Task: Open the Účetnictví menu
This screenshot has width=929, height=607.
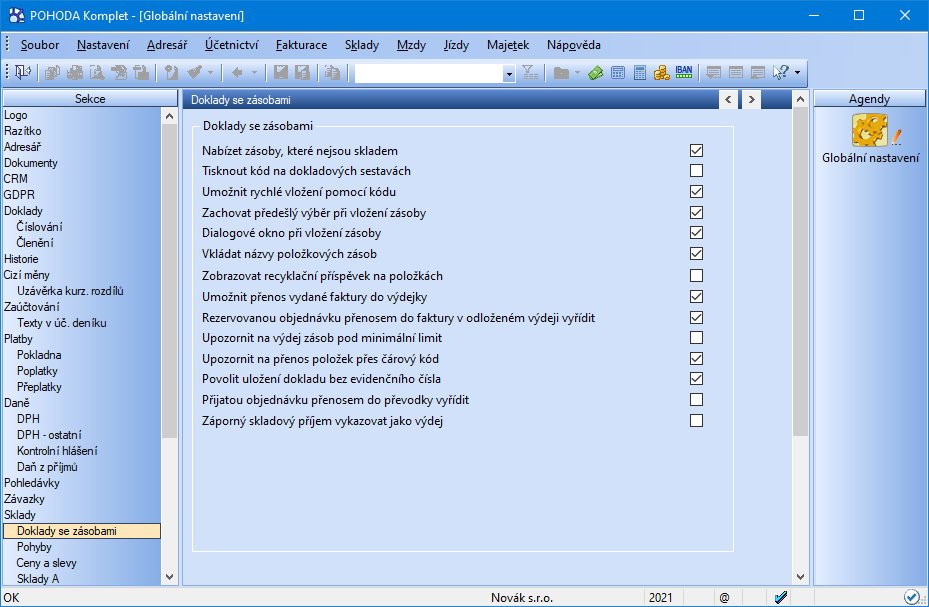Action: (x=232, y=45)
